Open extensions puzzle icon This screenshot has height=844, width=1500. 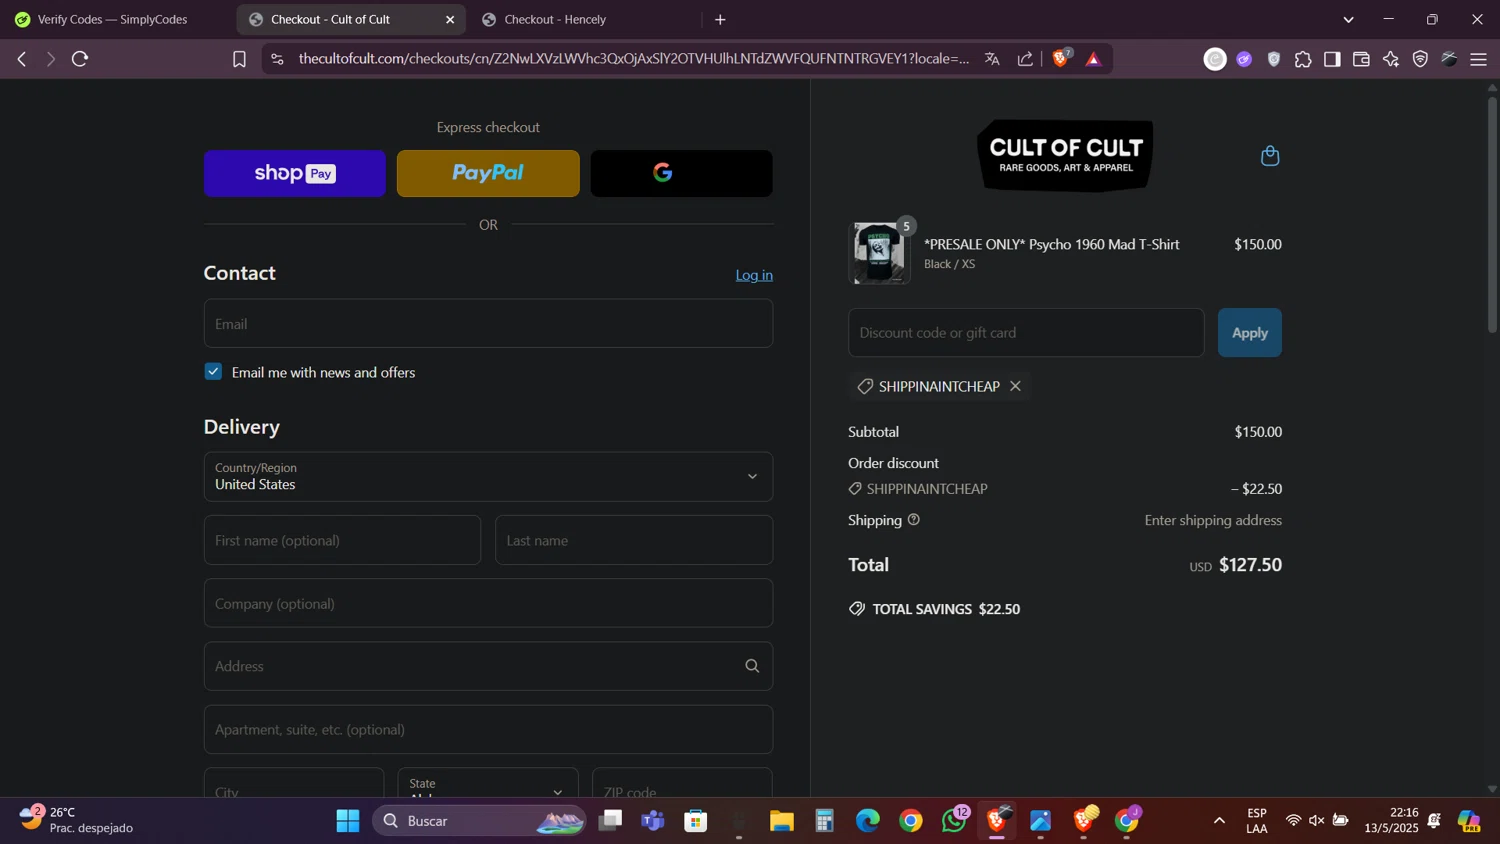pos(1303,59)
